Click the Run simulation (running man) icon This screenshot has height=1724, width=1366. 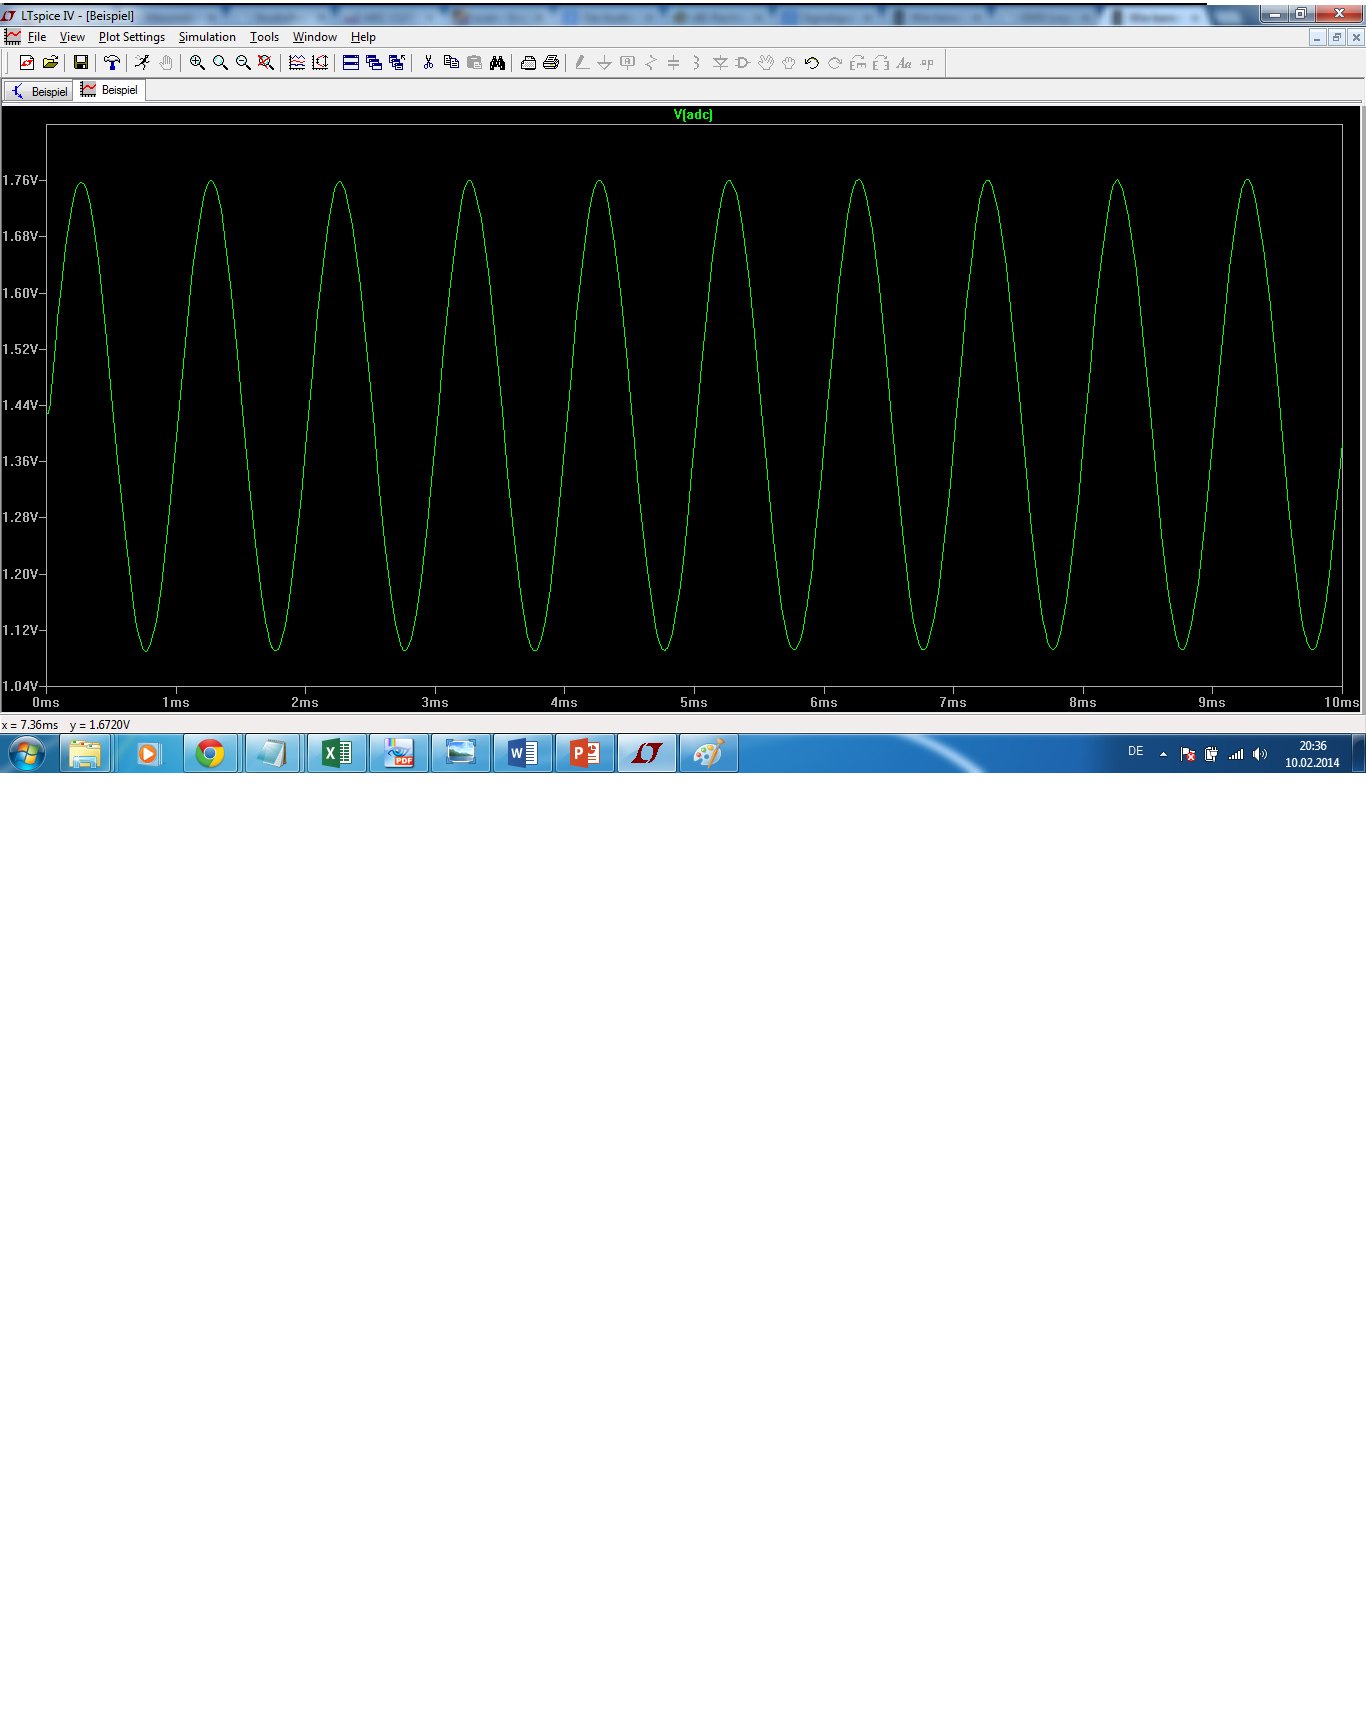pyautogui.click(x=142, y=62)
